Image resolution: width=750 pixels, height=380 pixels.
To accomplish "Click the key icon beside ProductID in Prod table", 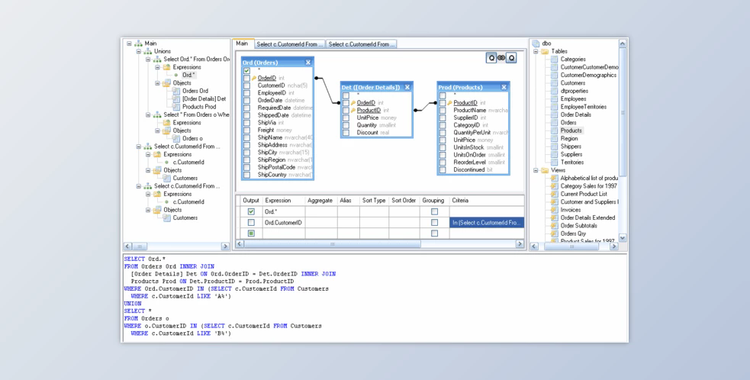I will tap(450, 103).
